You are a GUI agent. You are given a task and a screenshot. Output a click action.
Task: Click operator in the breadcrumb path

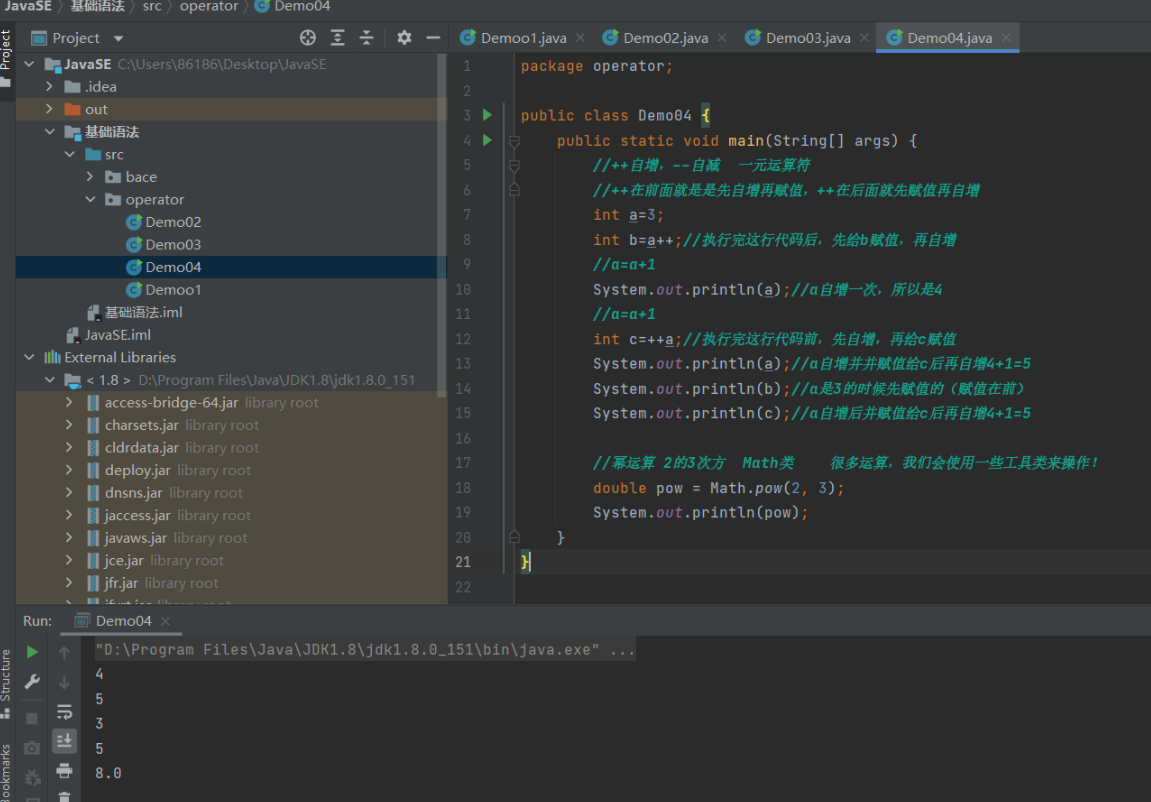(208, 6)
